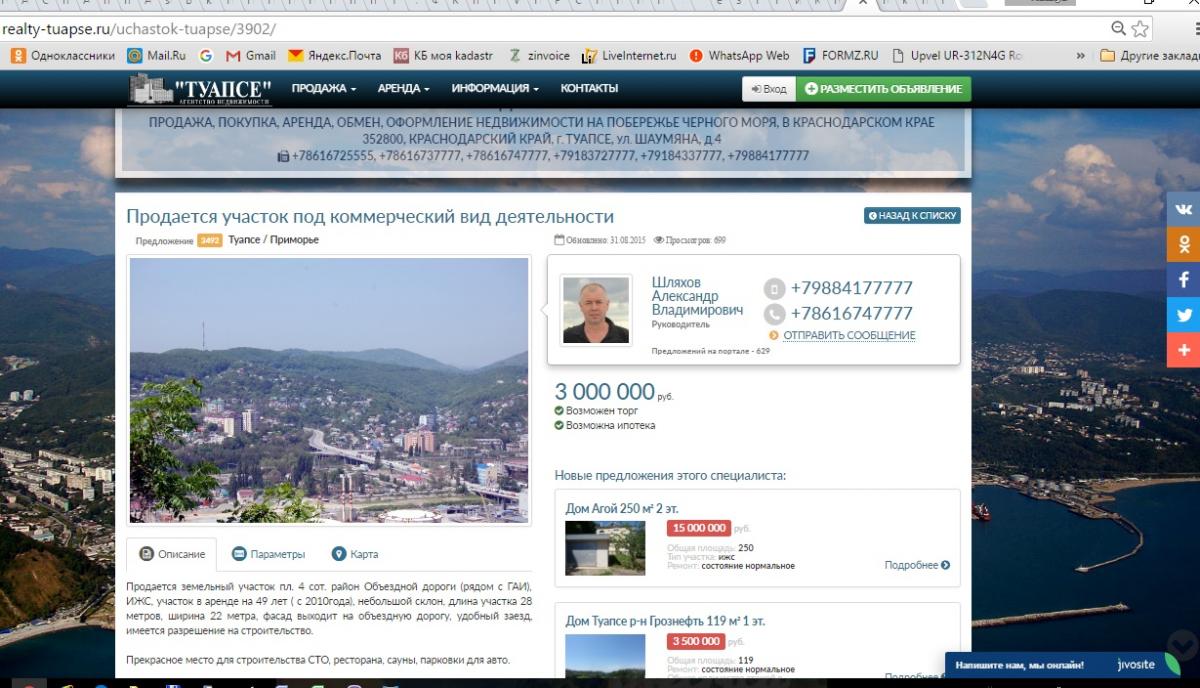Switch to the Карта tab

(355, 554)
